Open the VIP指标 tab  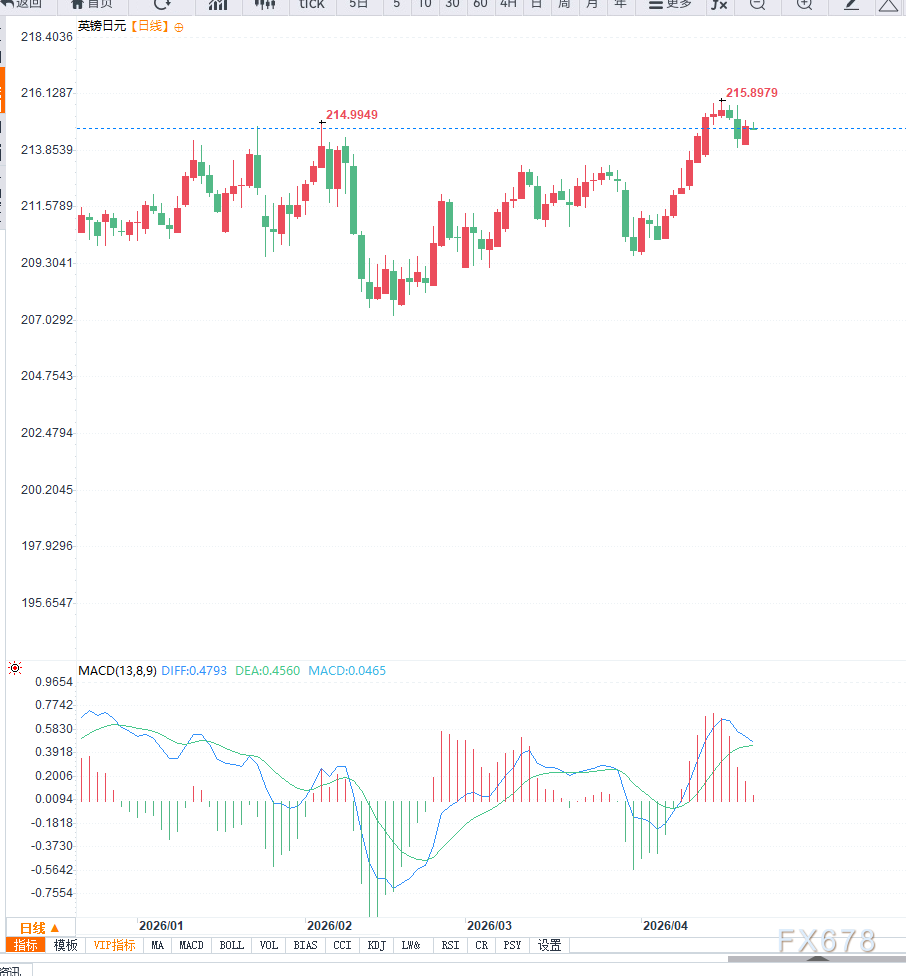pos(114,945)
